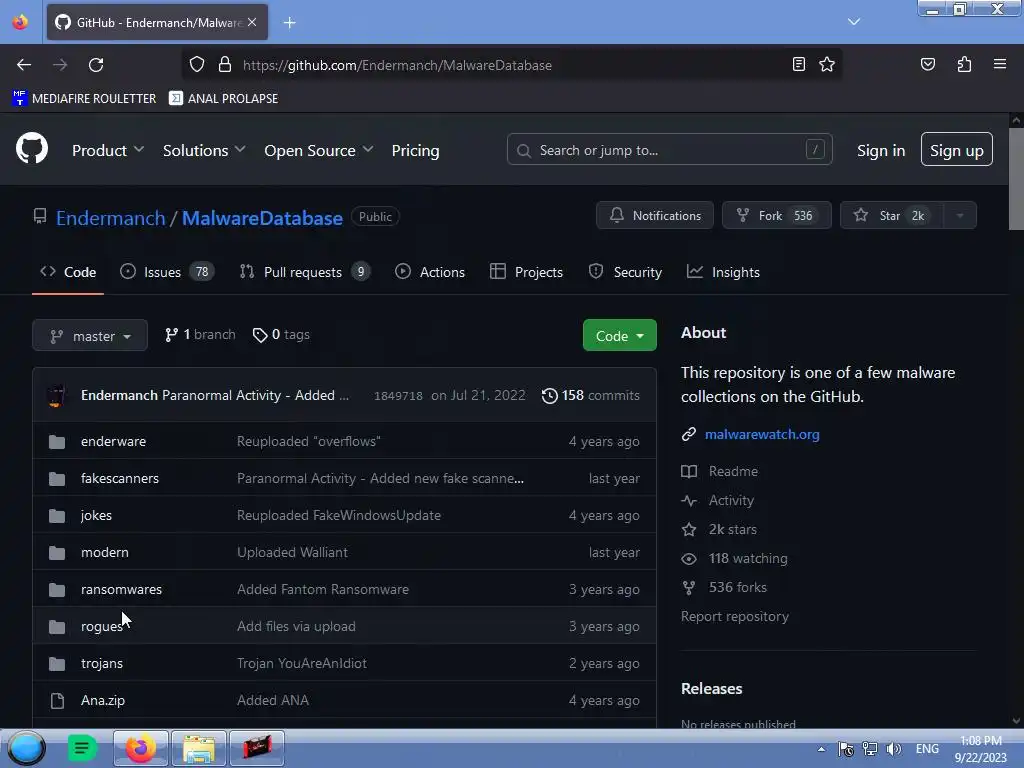The image size is (1024, 768).
Task: Open the GitHub logo home link
Action: (x=31, y=149)
